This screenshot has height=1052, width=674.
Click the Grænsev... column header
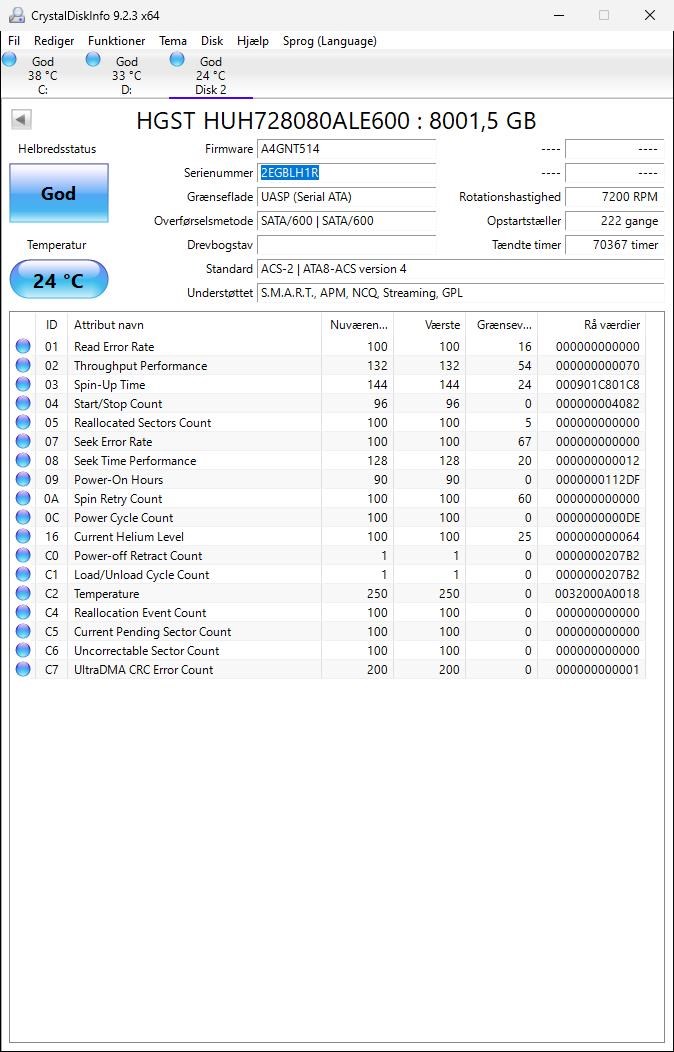[x=502, y=325]
